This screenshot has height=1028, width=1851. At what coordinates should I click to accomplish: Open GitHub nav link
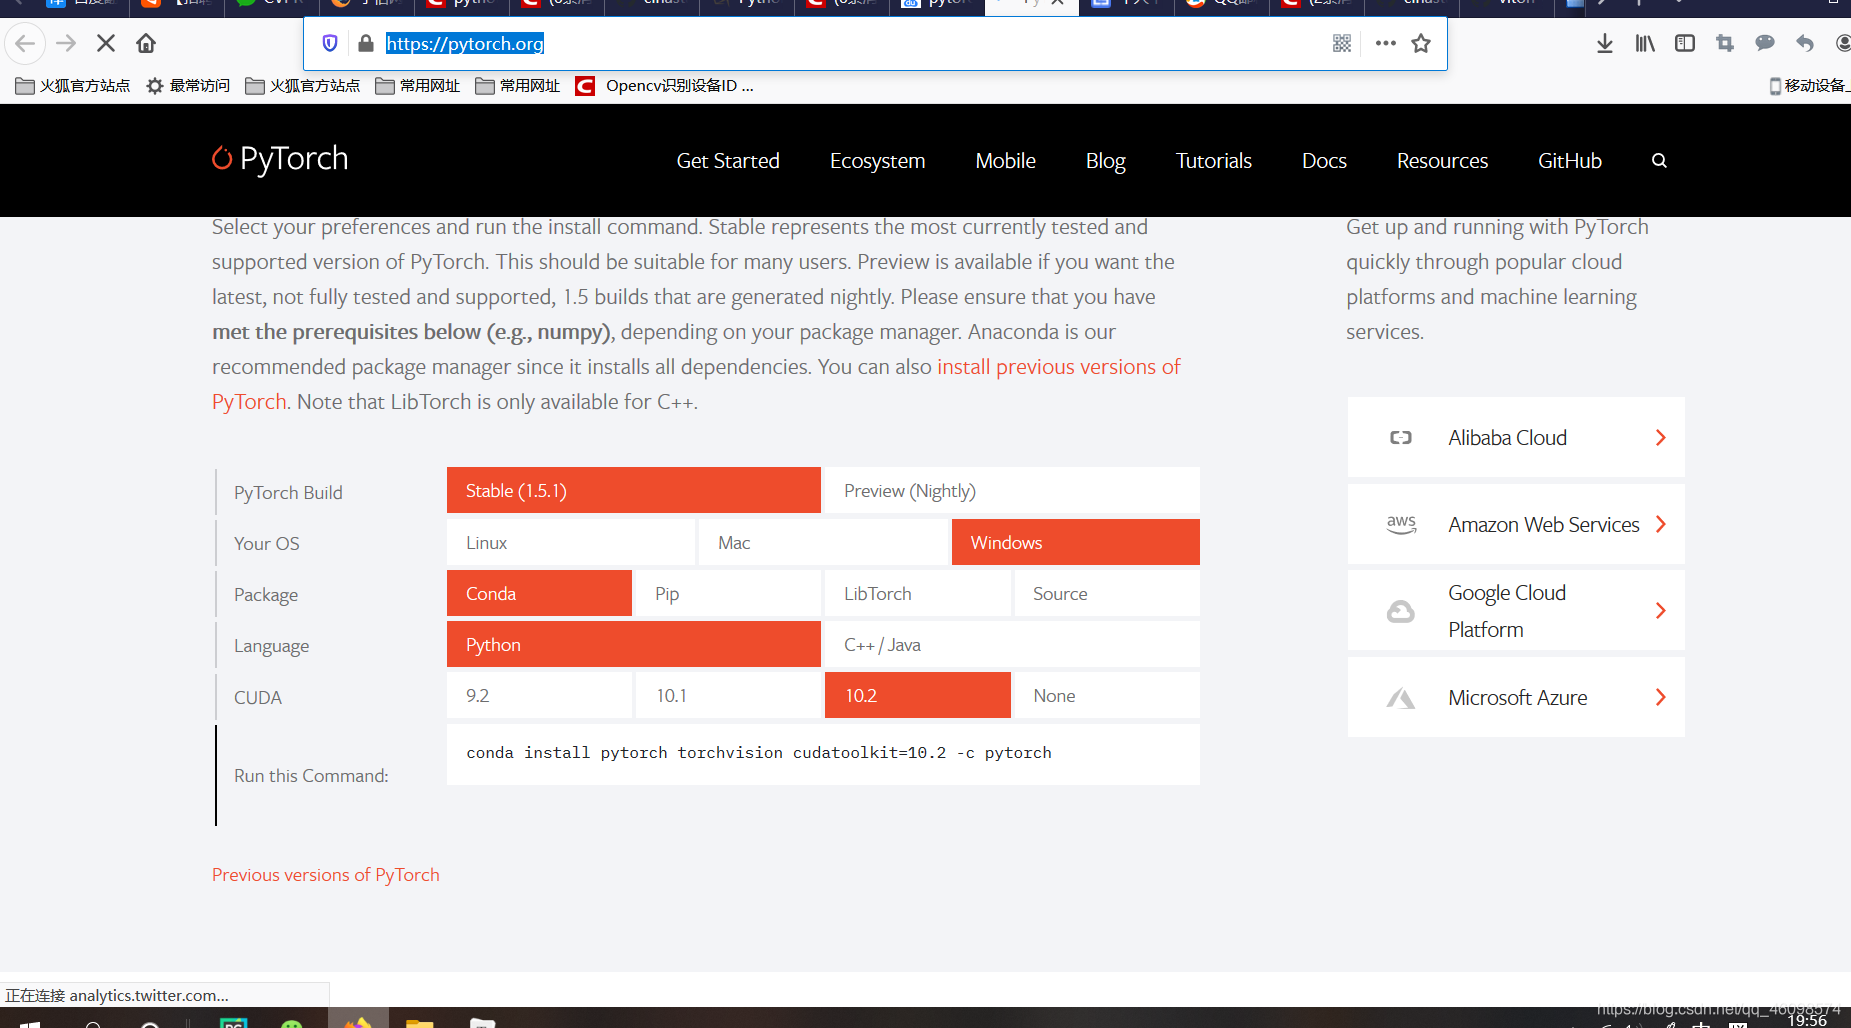1569,161
